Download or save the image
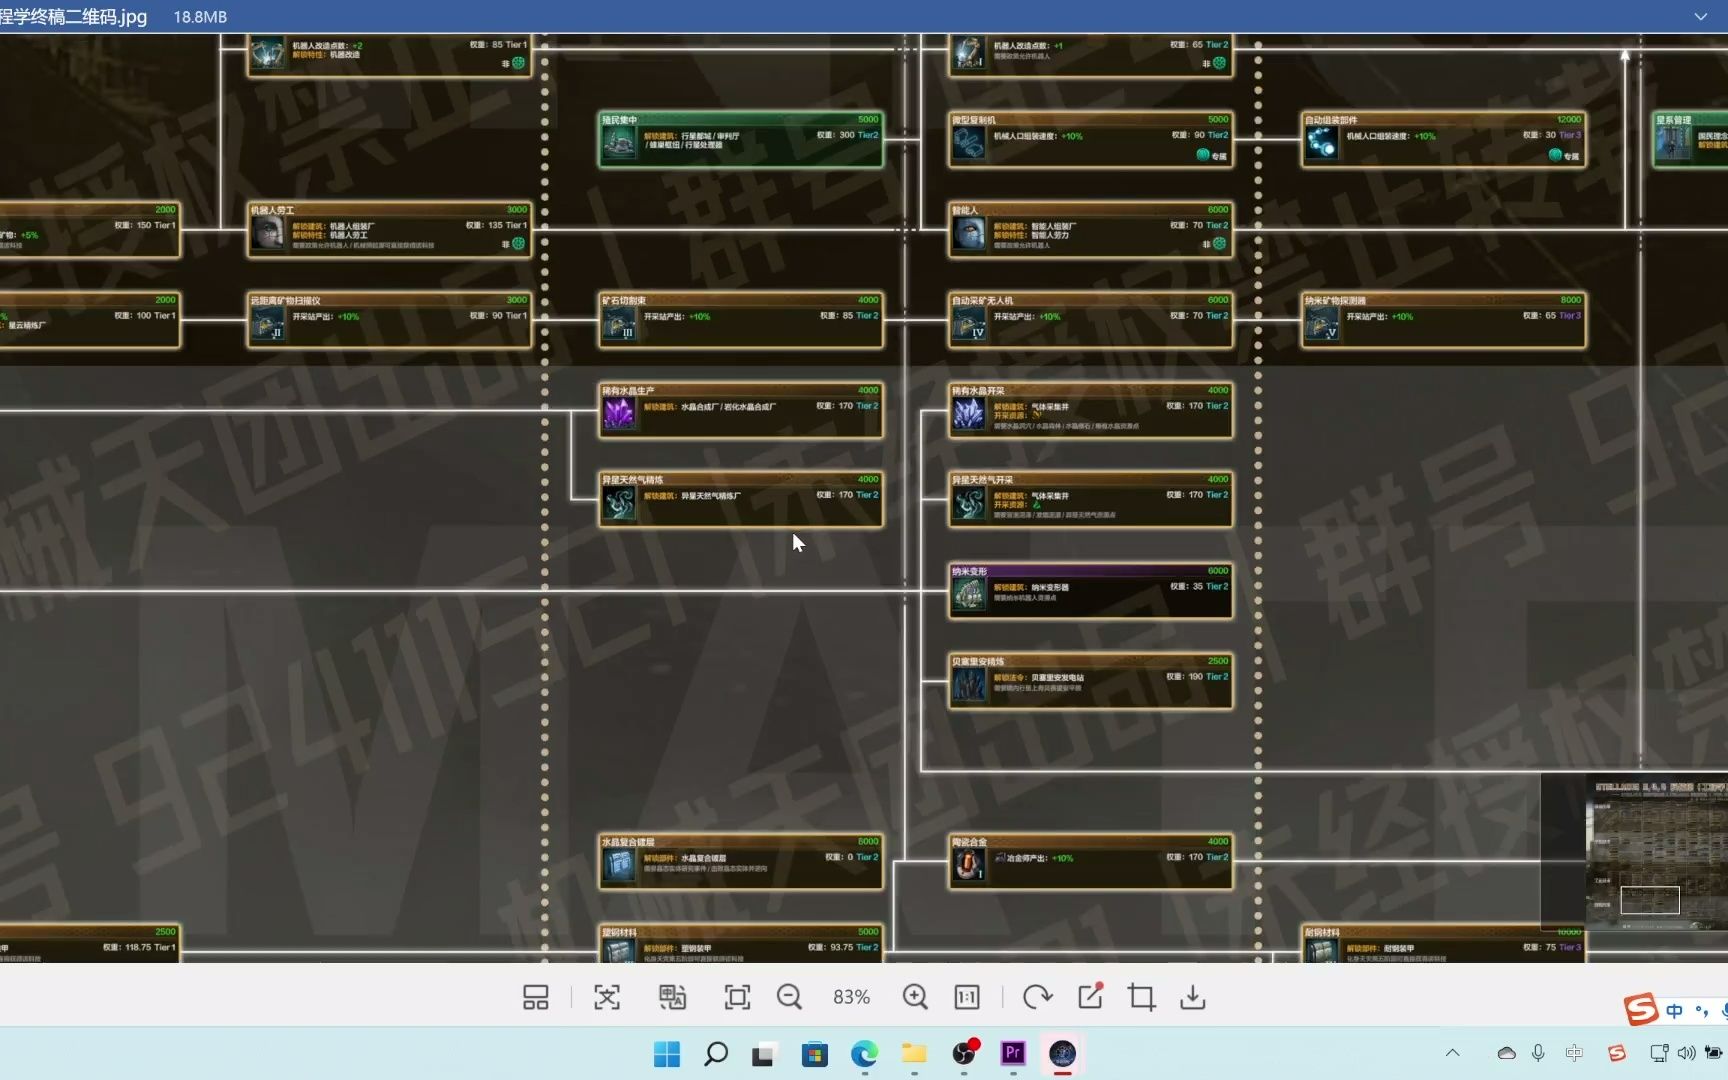The image size is (1728, 1080). [x=1193, y=997]
